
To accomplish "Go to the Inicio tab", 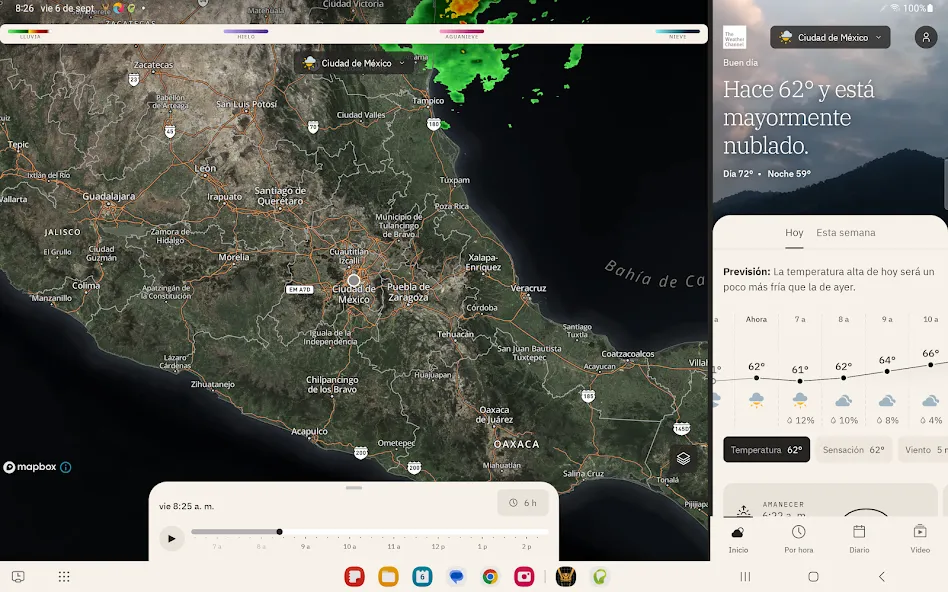I will pyautogui.click(x=738, y=539).
